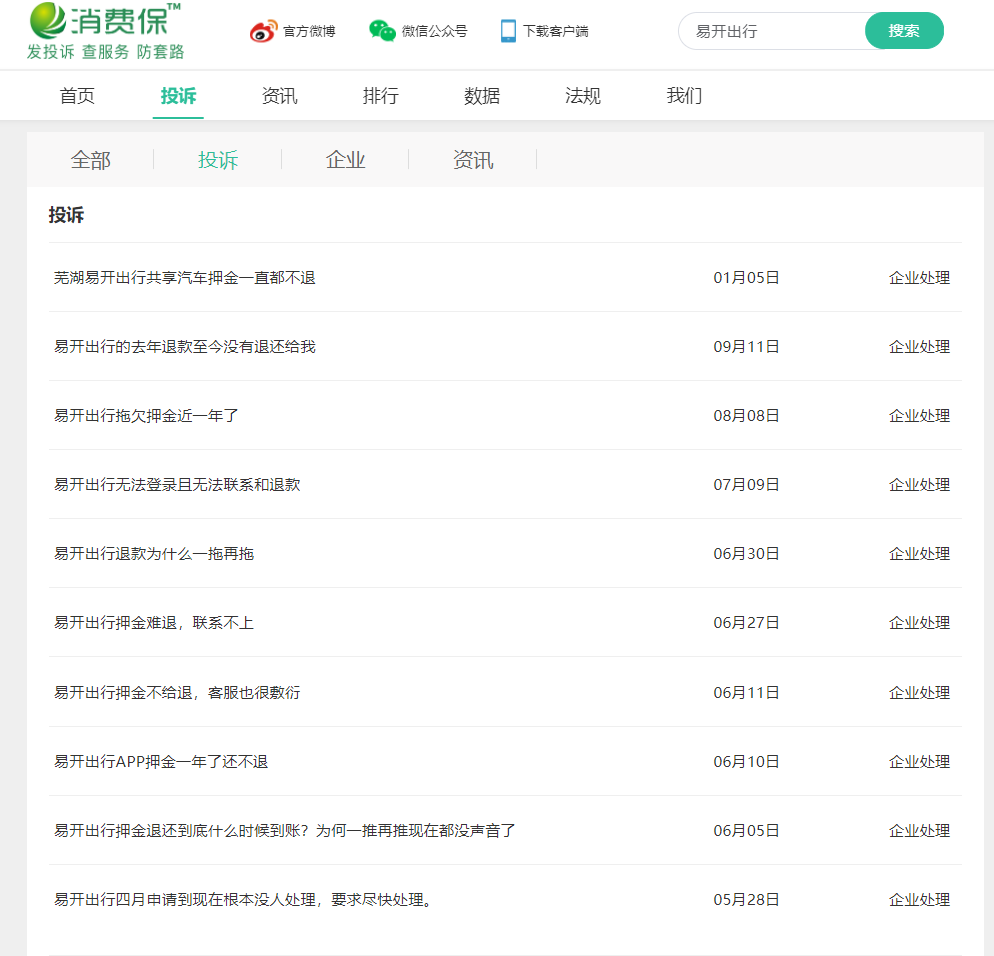
Task: Click the date 09月11日
Action: (746, 347)
